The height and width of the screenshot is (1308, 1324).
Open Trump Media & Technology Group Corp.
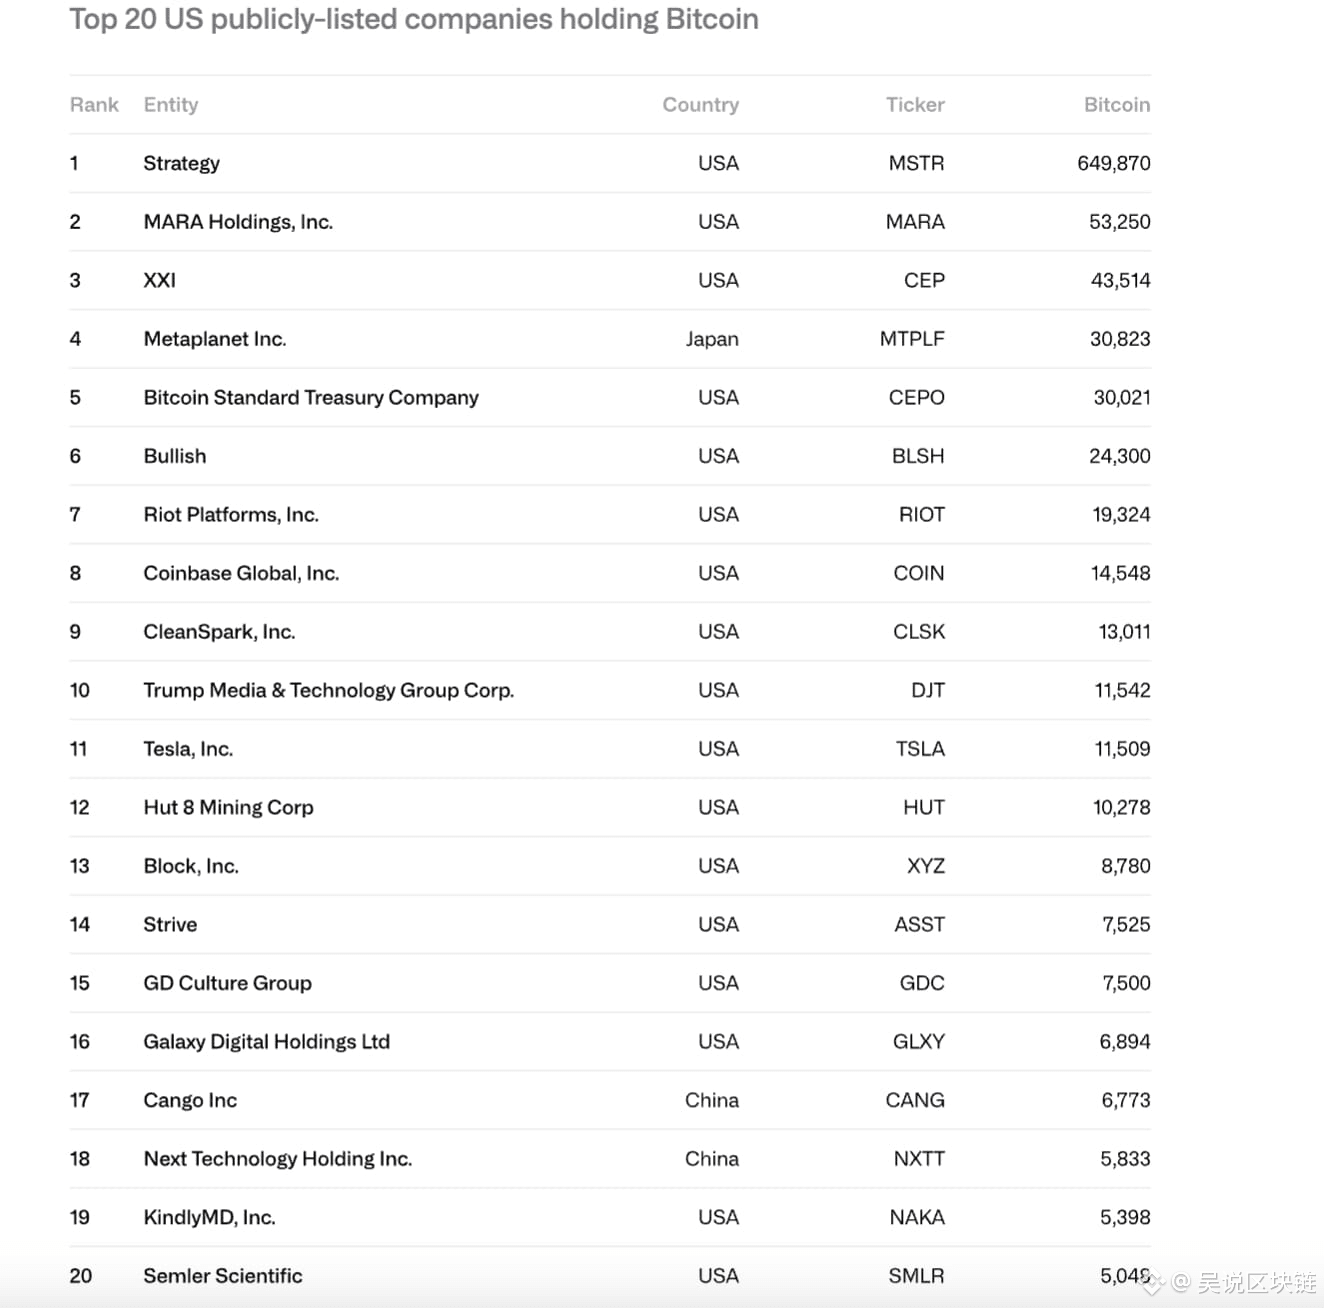328,691
